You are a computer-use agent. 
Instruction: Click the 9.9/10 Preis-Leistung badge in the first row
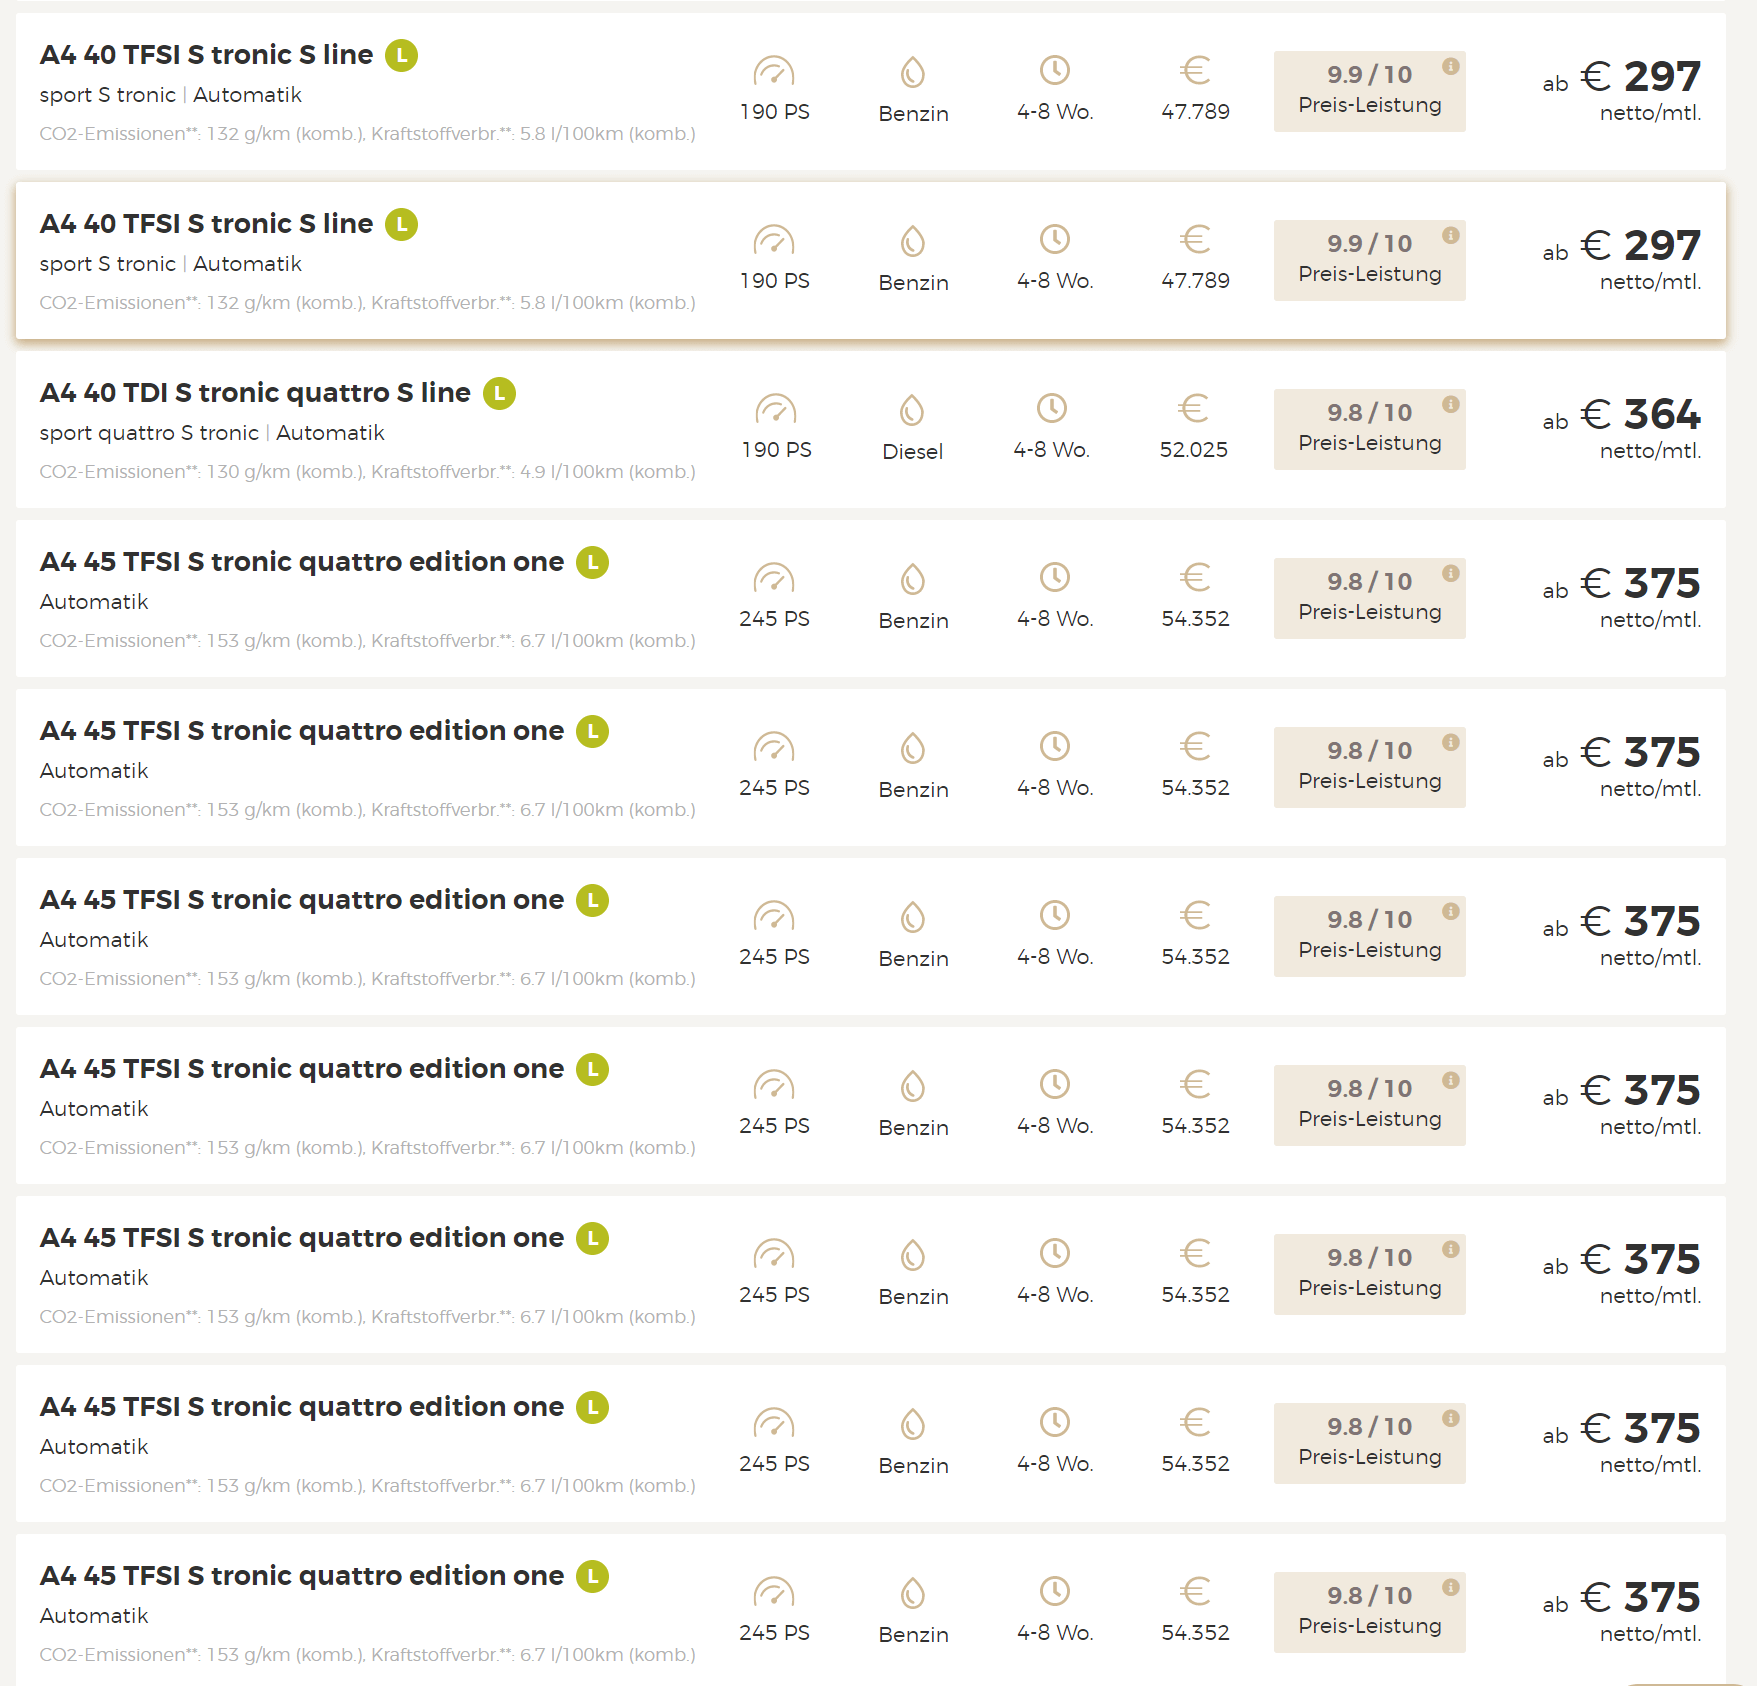[x=1369, y=91]
